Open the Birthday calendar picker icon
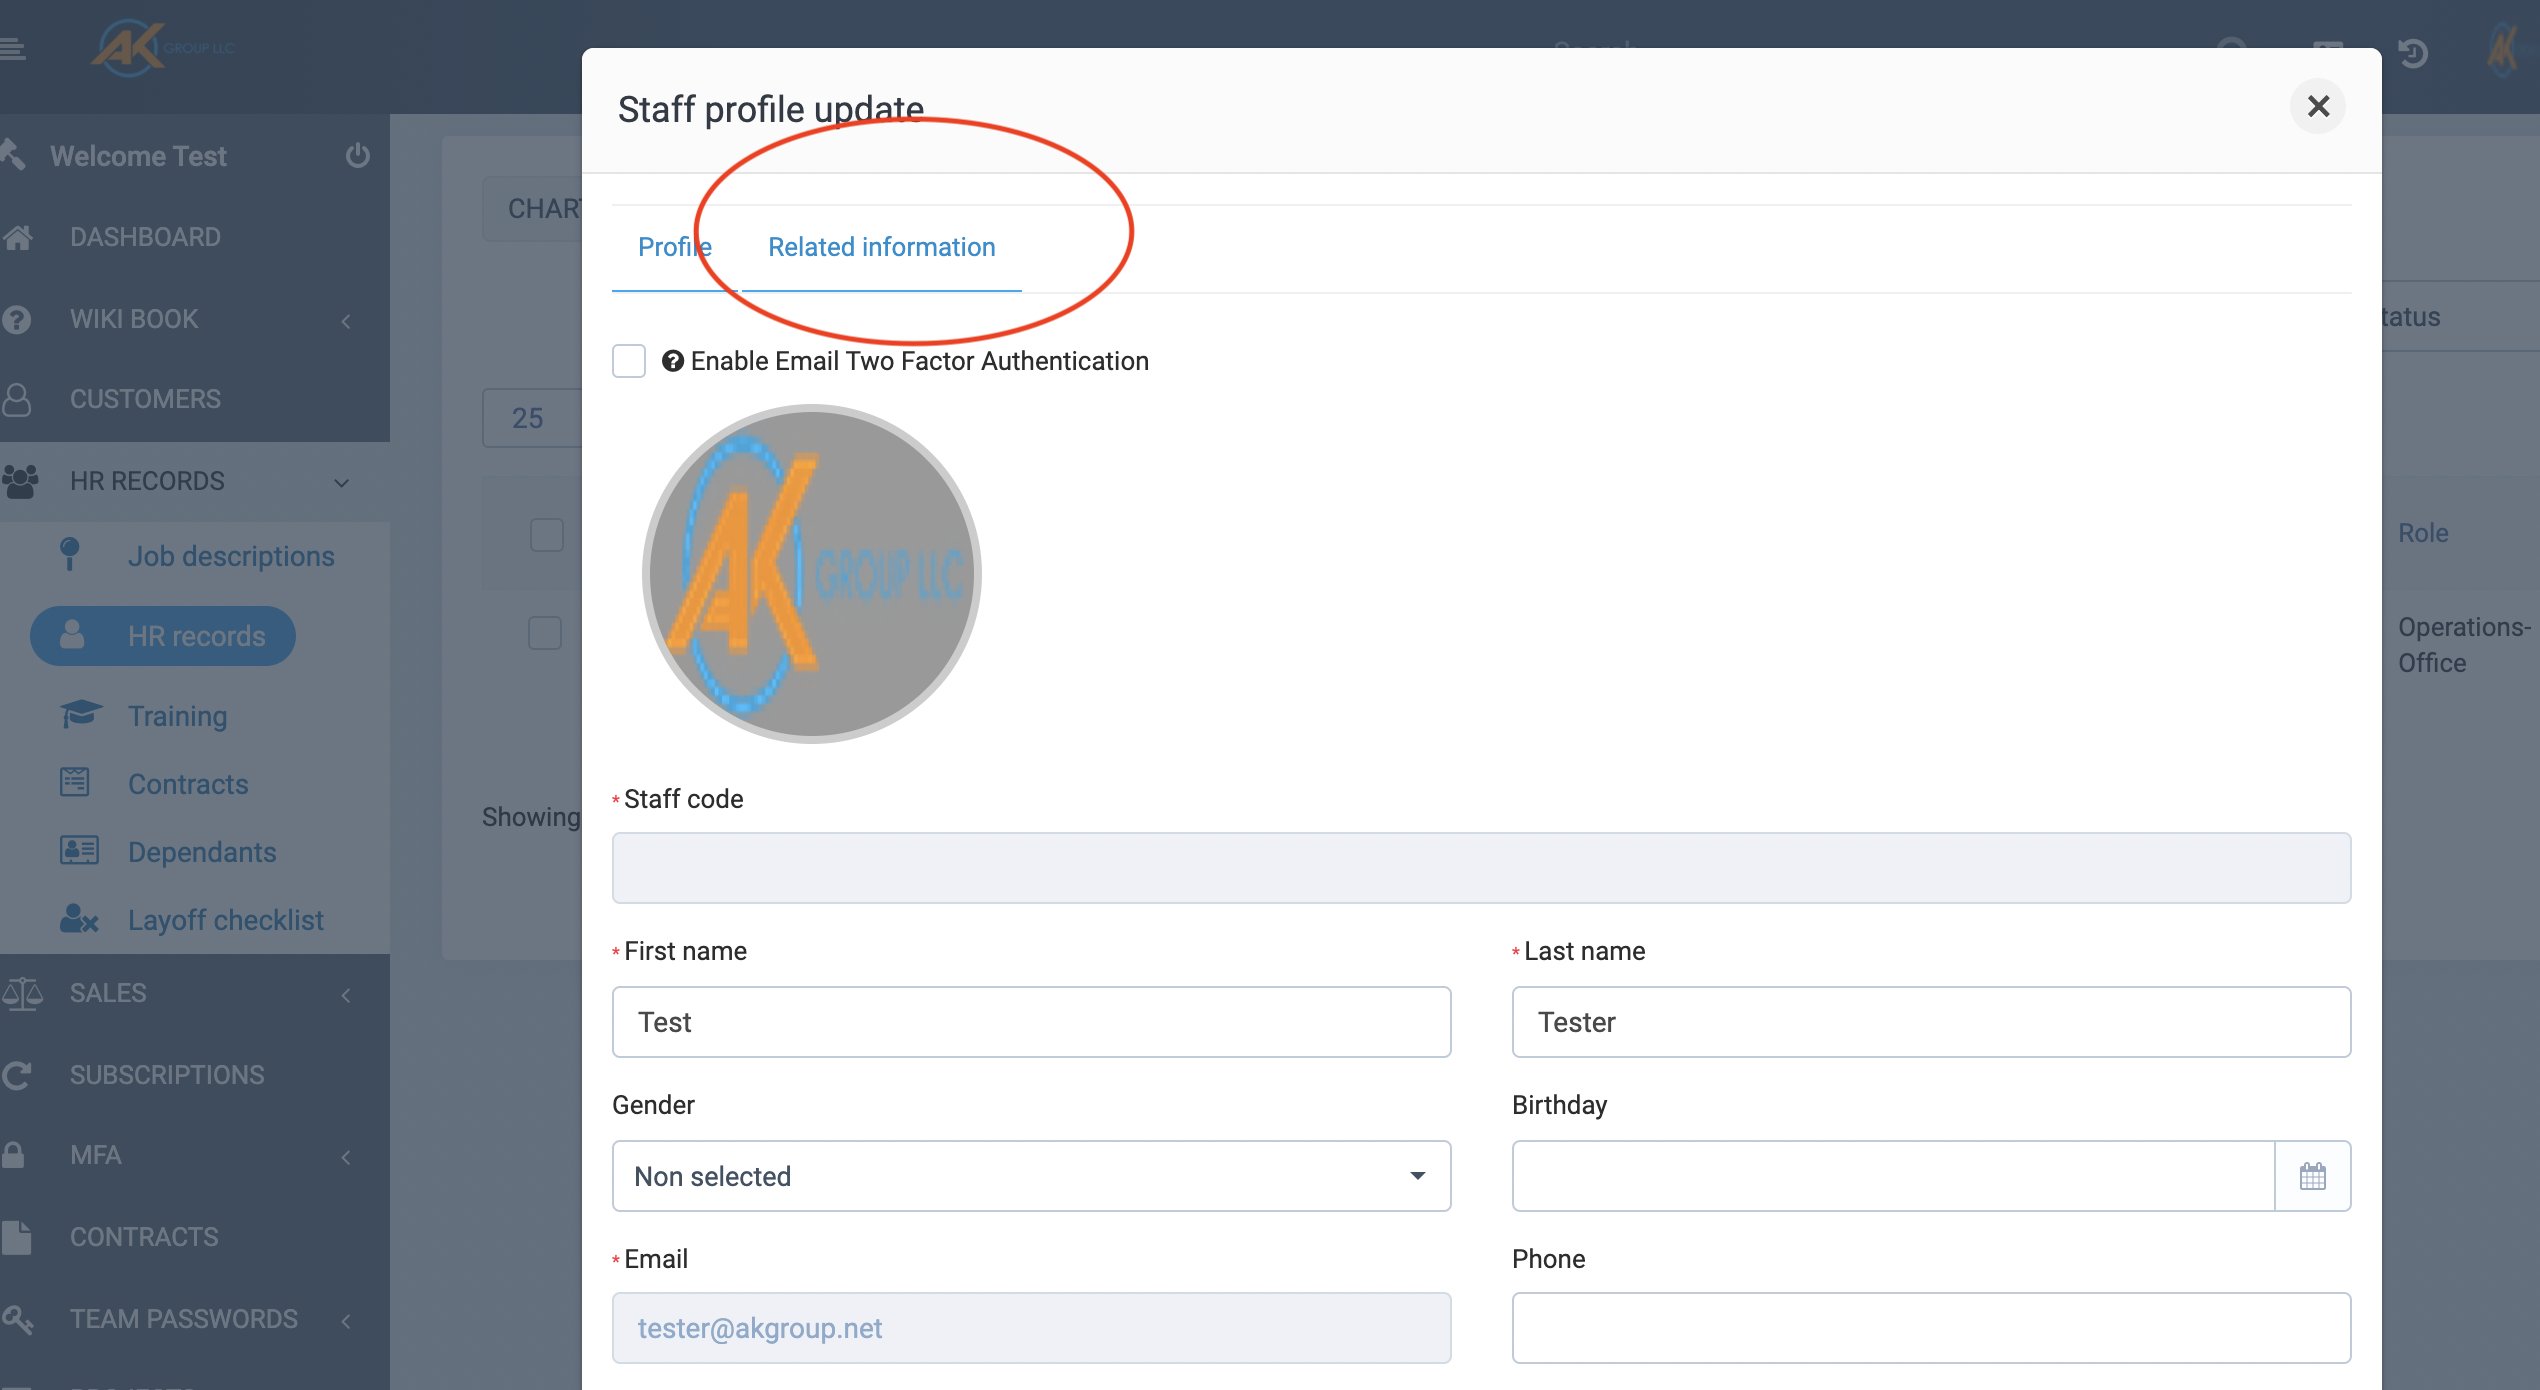The image size is (2540, 1390). (2312, 1176)
